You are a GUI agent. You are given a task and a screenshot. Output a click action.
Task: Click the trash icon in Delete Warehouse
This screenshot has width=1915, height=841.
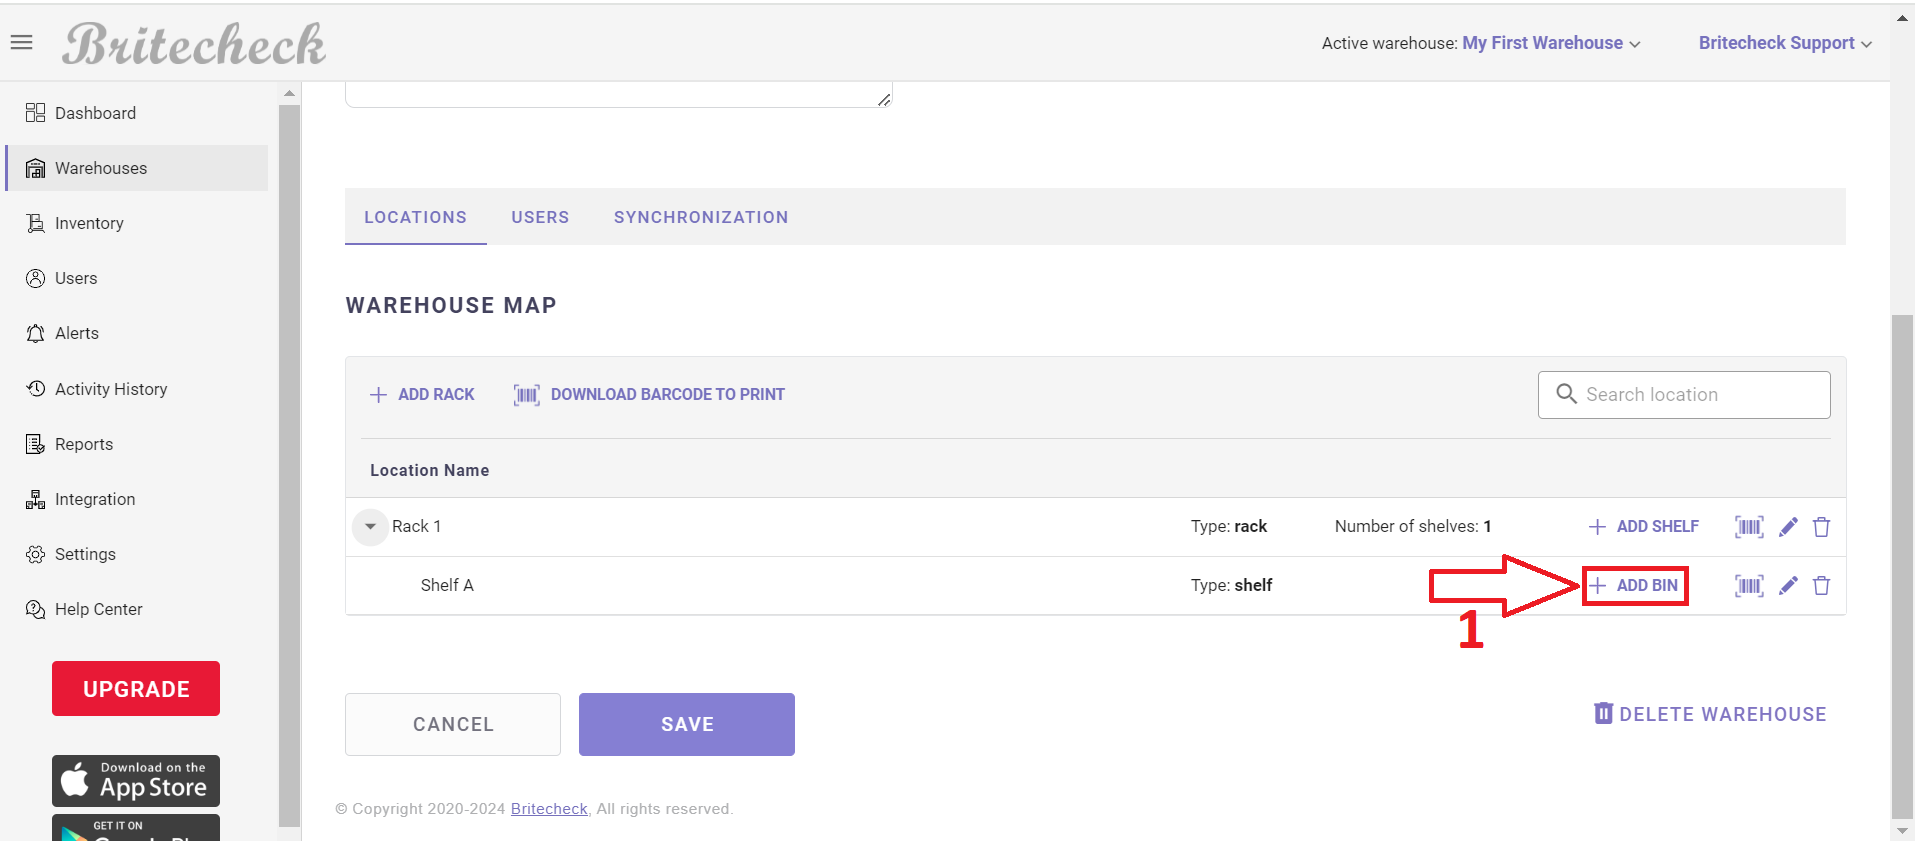pos(1603,713)
